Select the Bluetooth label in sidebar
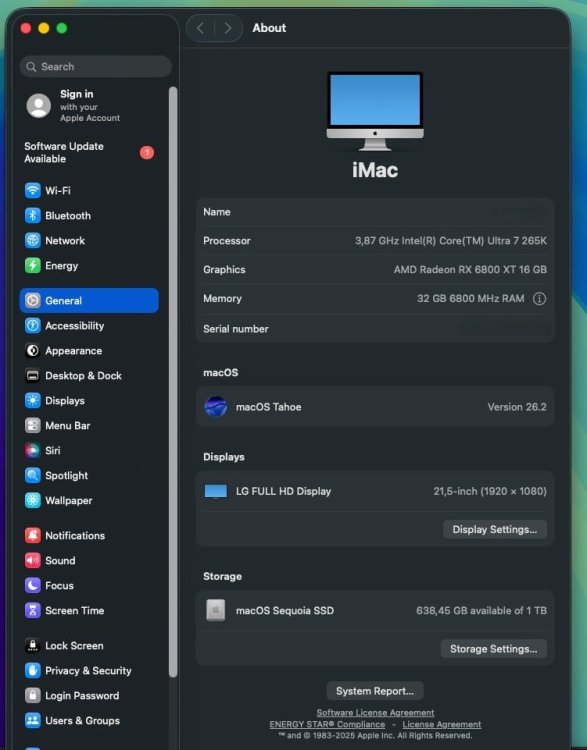The height and width of the screenshot is (750, 587). click(68, 216)
